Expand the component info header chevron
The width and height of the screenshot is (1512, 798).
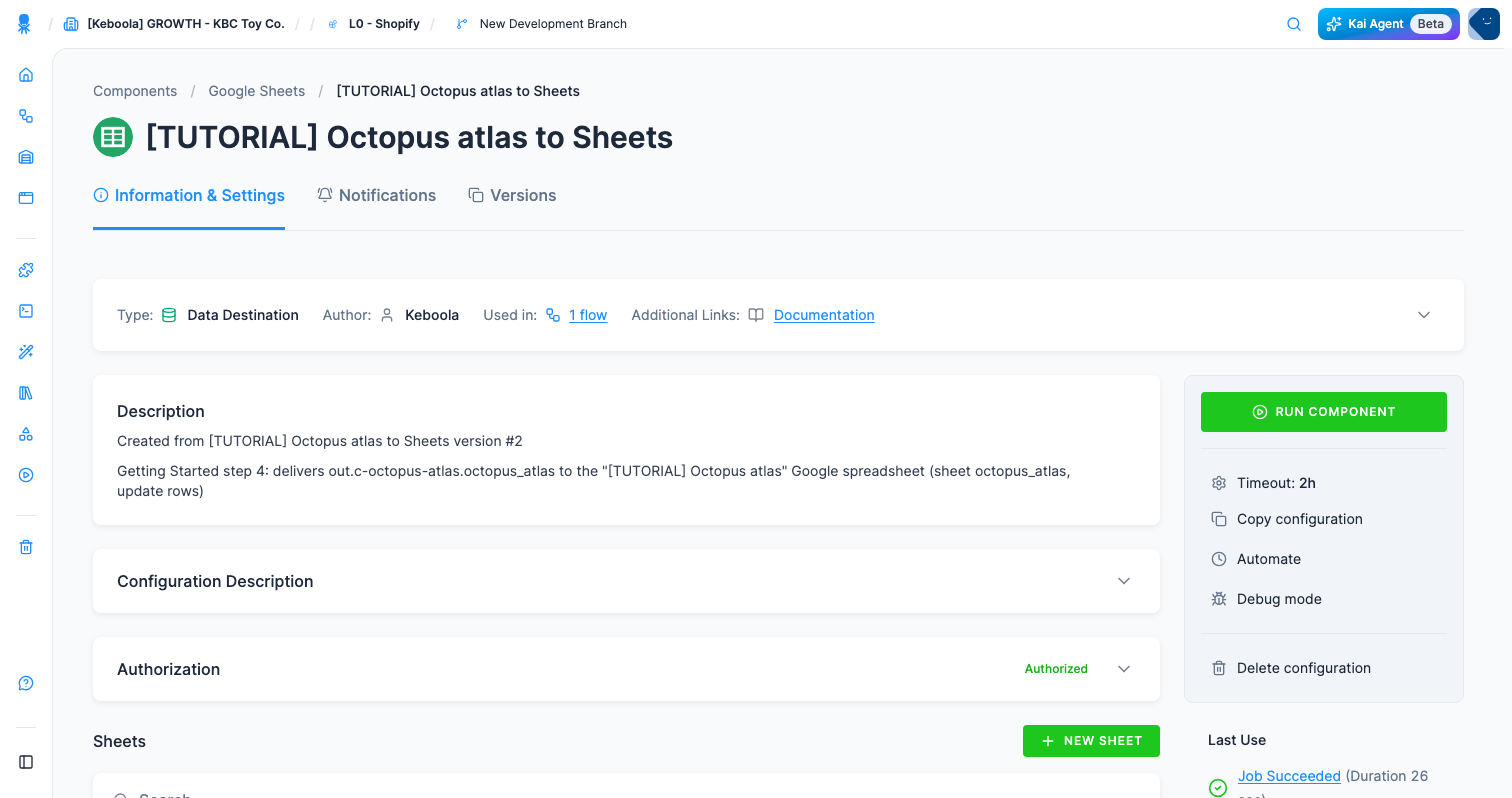(1424, 315)
